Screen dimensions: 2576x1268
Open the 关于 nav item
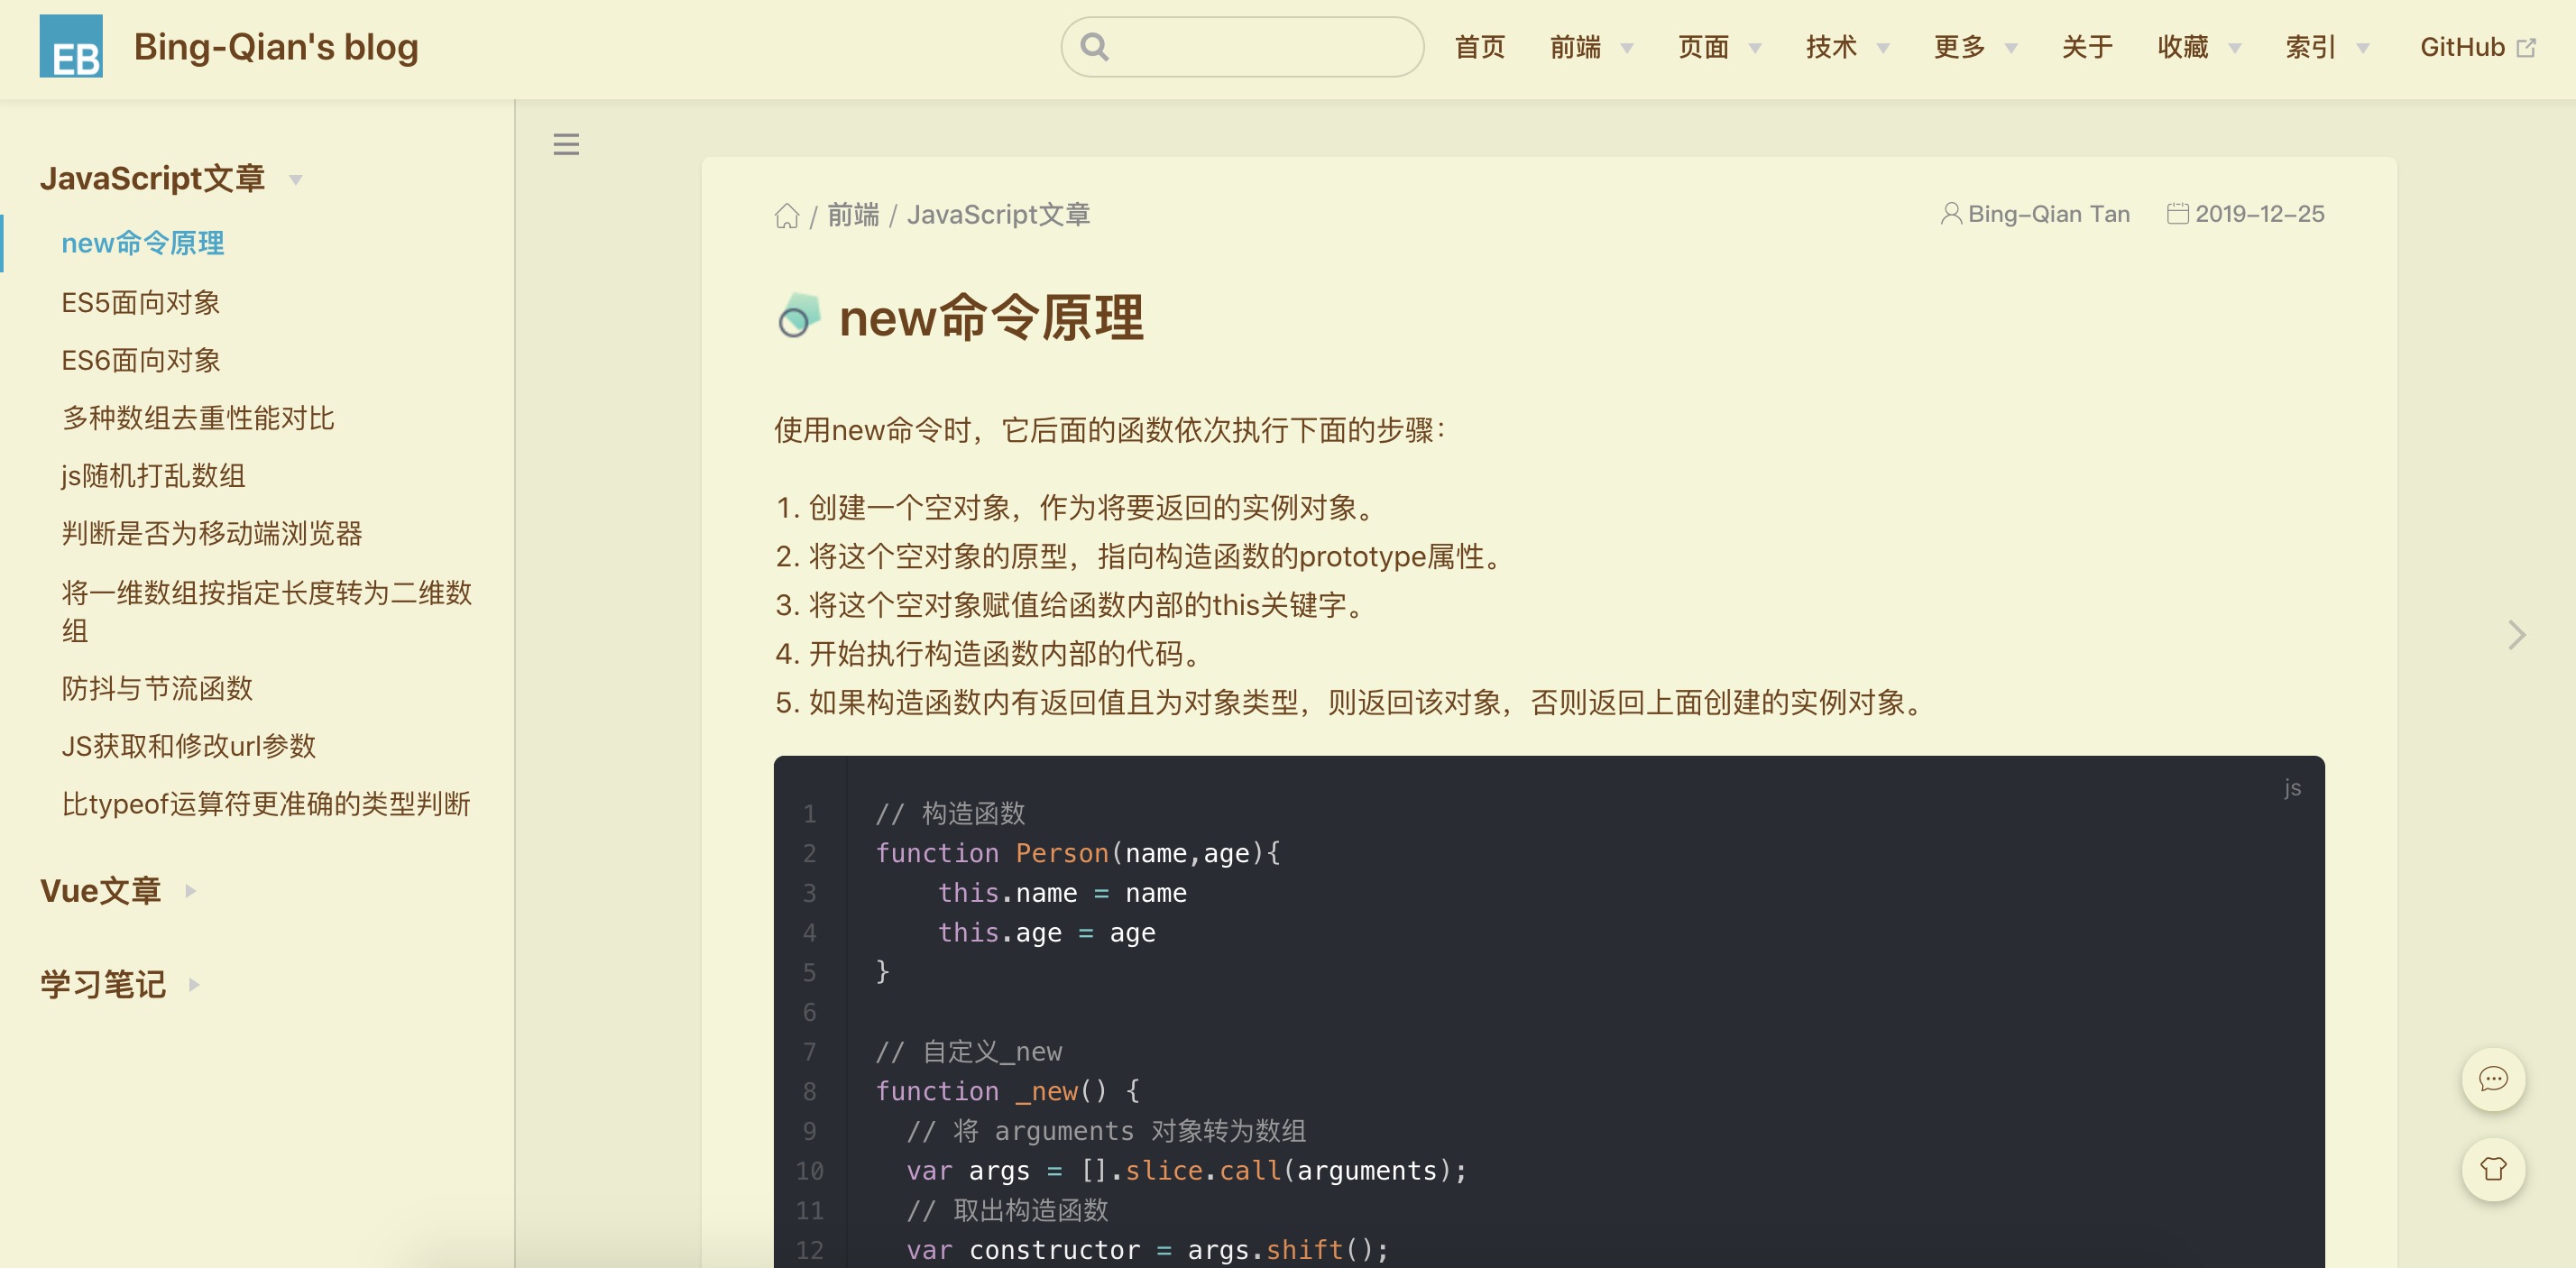pyautogui.click(x=2087, y=47)
